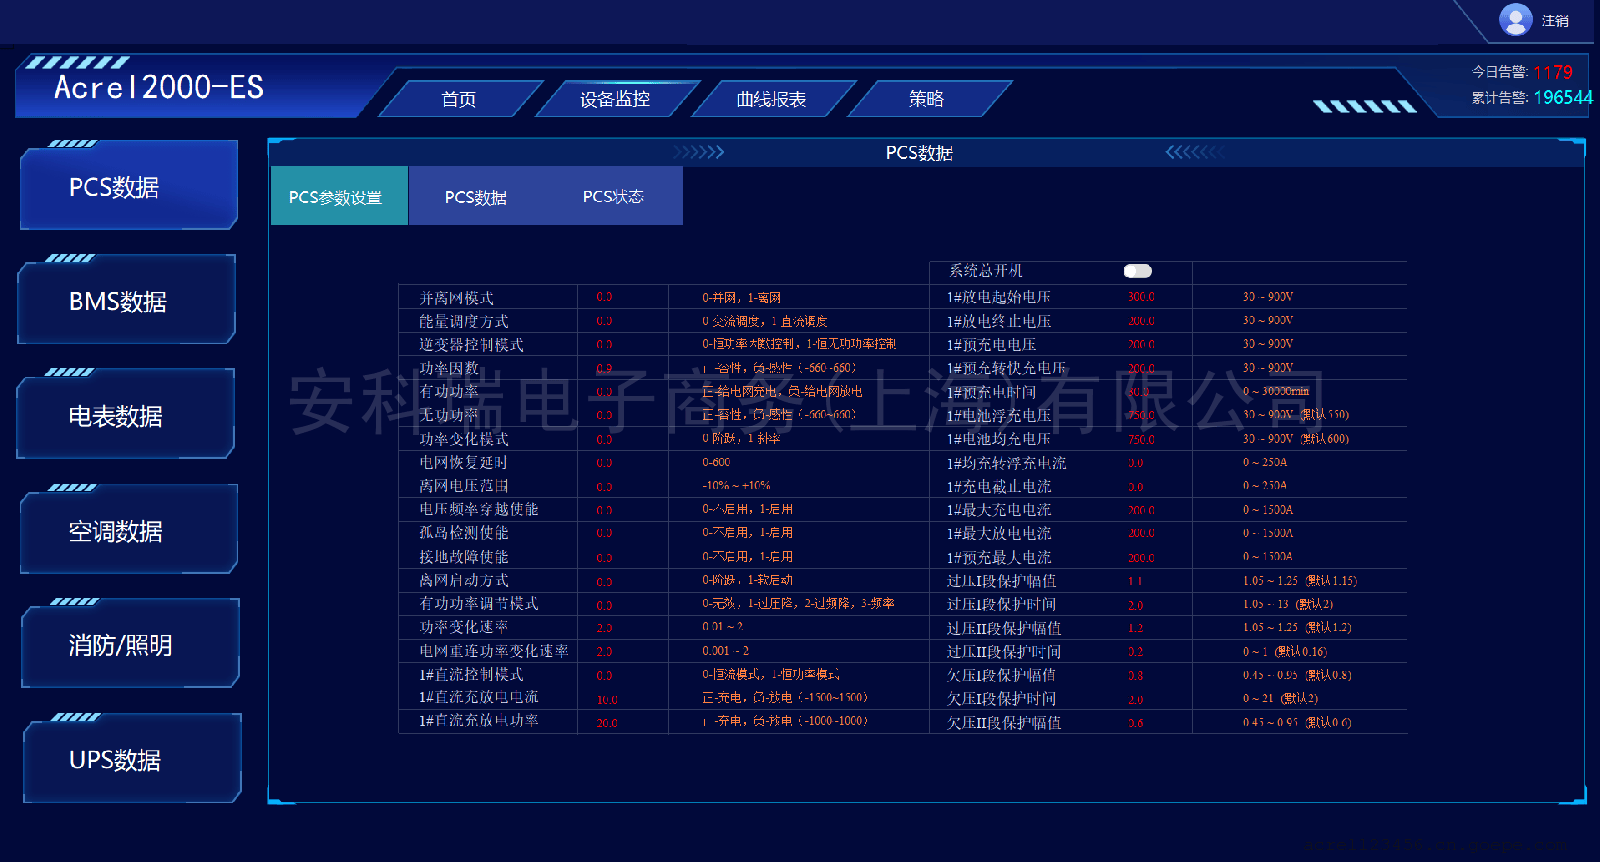Click the 1#预充电时间 value 30.0
The height and width of the screenshot is (863, 1600).
pos(1138,392)
